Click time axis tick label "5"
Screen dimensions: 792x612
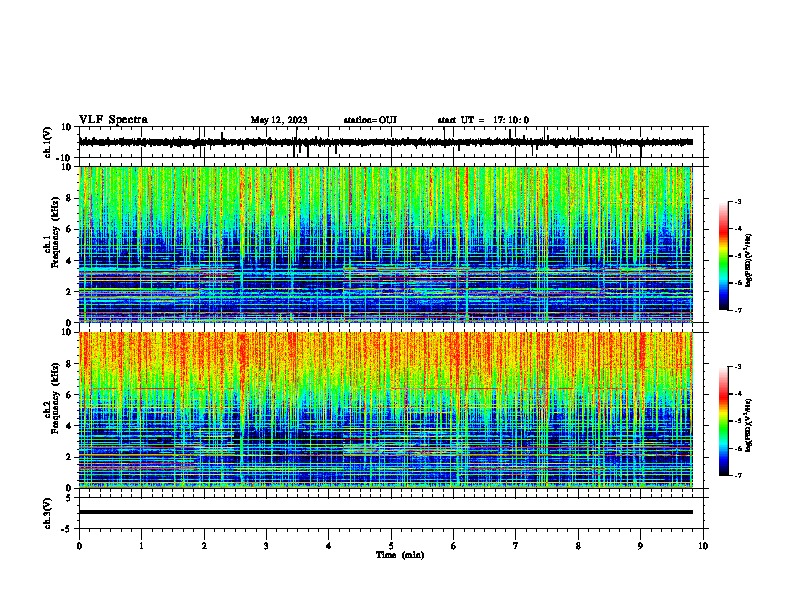click(391, 546)
